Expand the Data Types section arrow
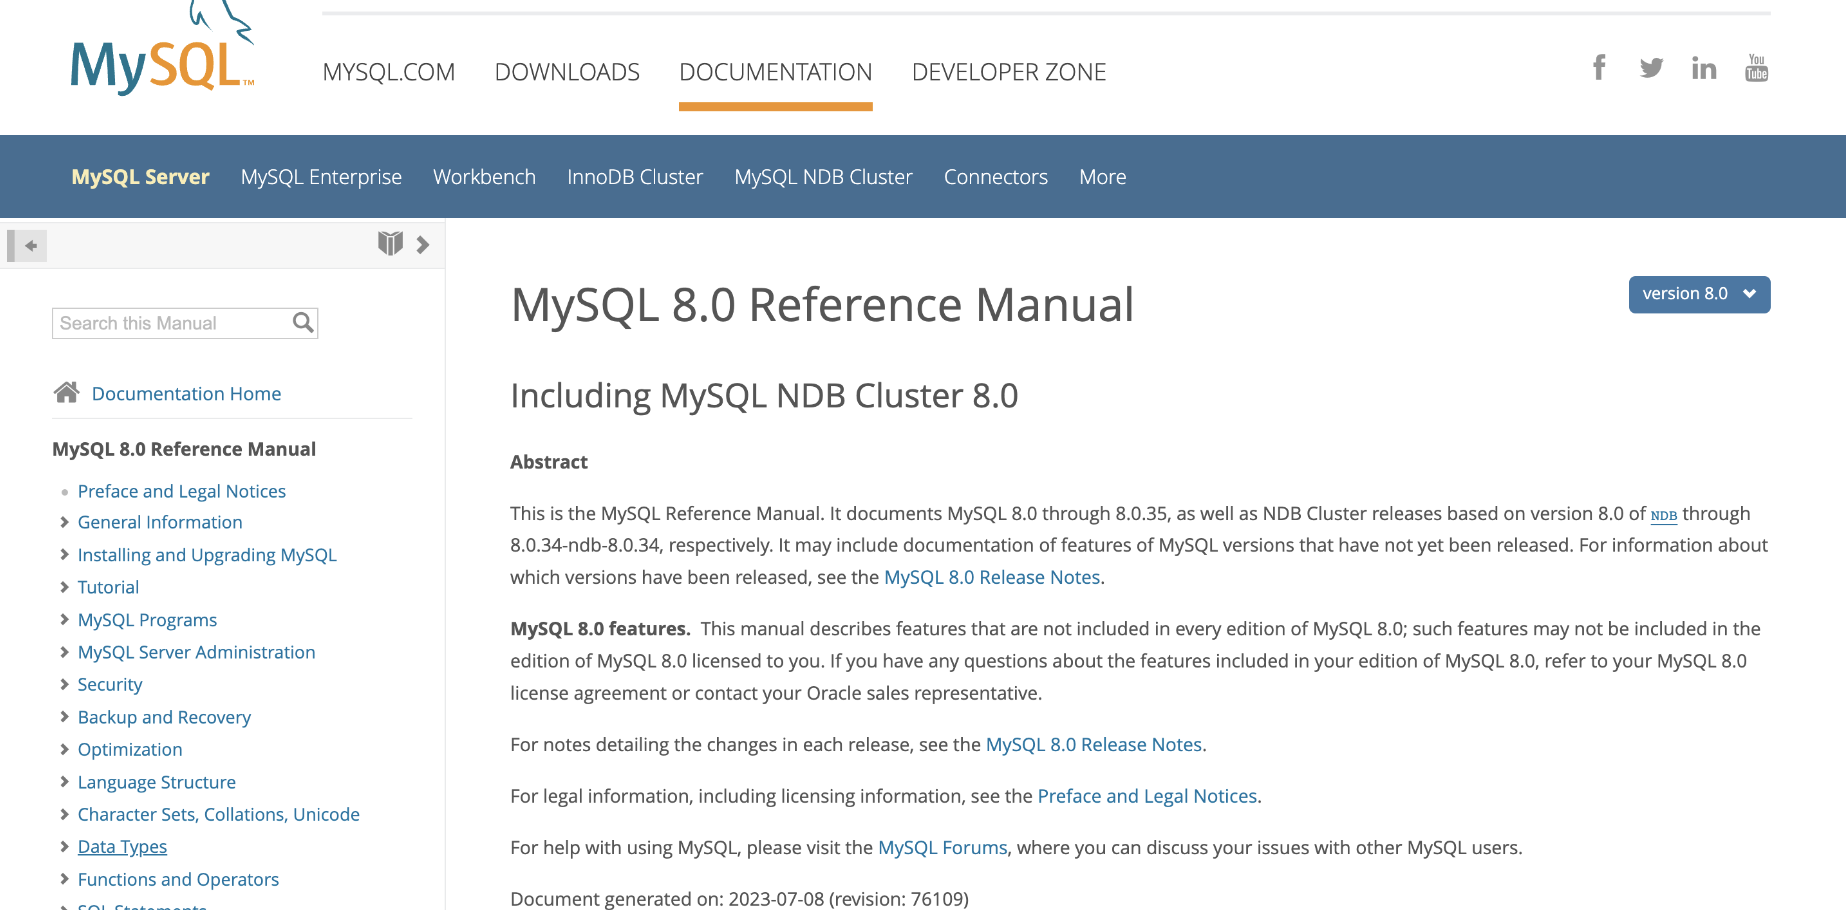The width and height of the screenshot is (1846, 910). (64, 847)
